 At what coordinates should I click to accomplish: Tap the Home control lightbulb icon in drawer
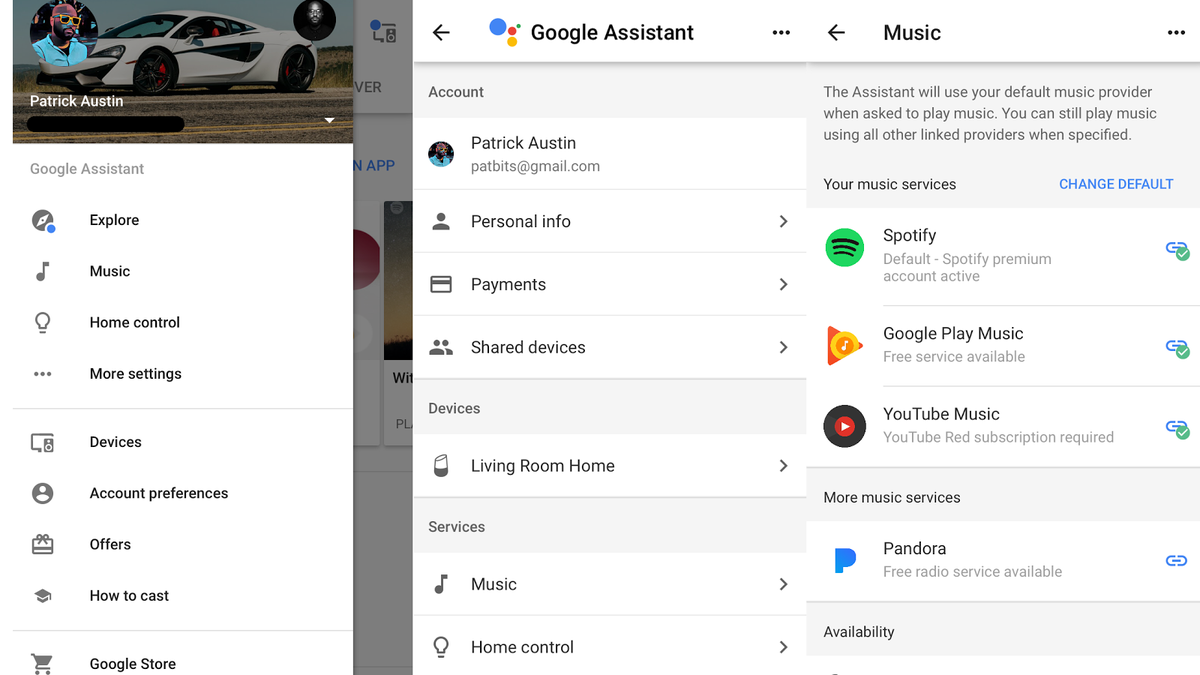pos(42,323)
